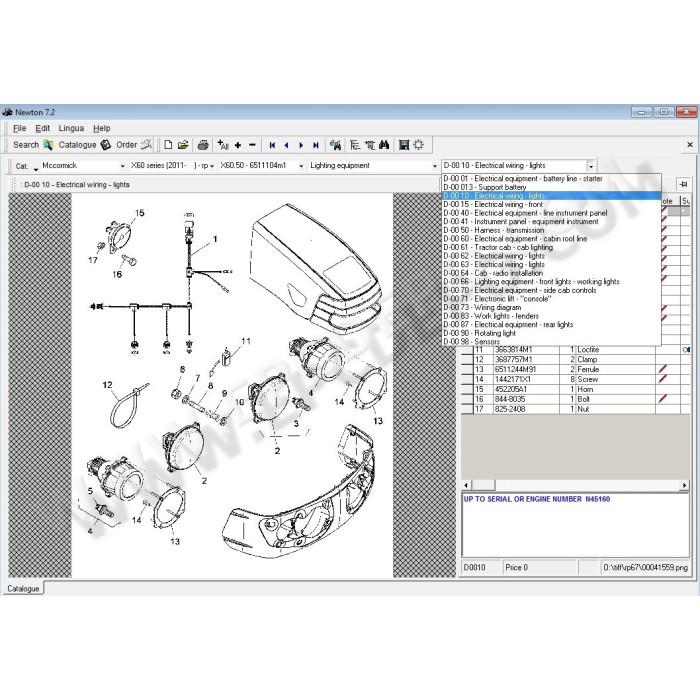
Task: Click the Print icon
Action: (x=203, y=145)
